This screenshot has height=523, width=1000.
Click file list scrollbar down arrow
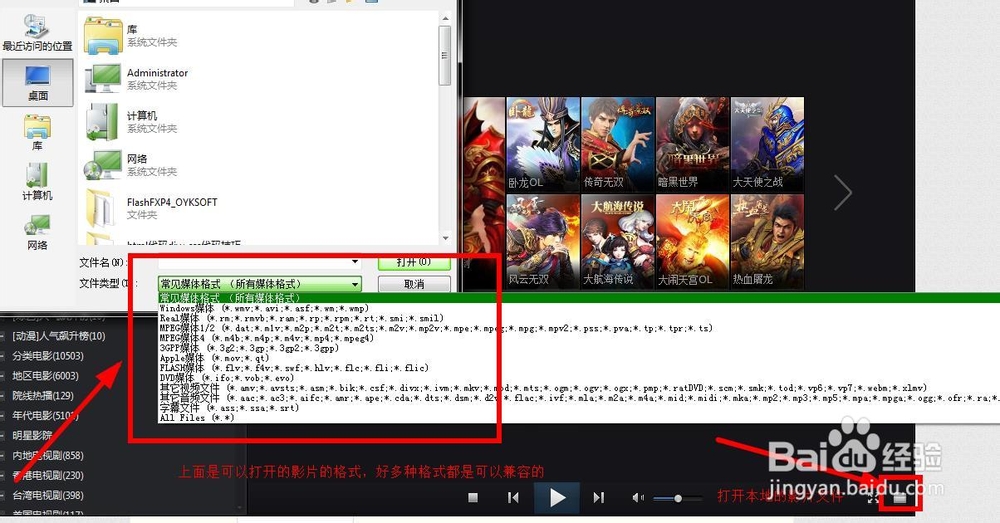click(x=445, y=238)
